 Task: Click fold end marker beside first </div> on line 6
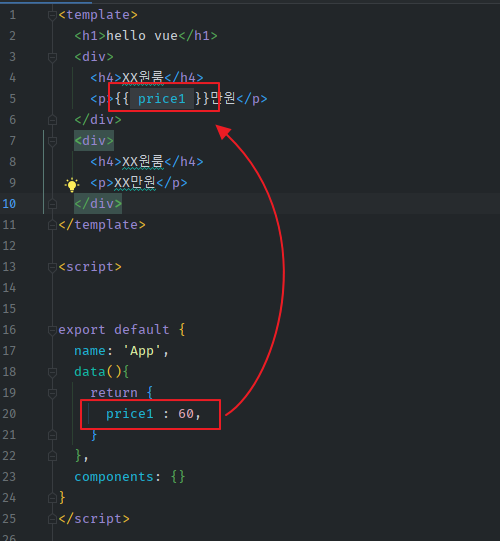click(52, 120)
